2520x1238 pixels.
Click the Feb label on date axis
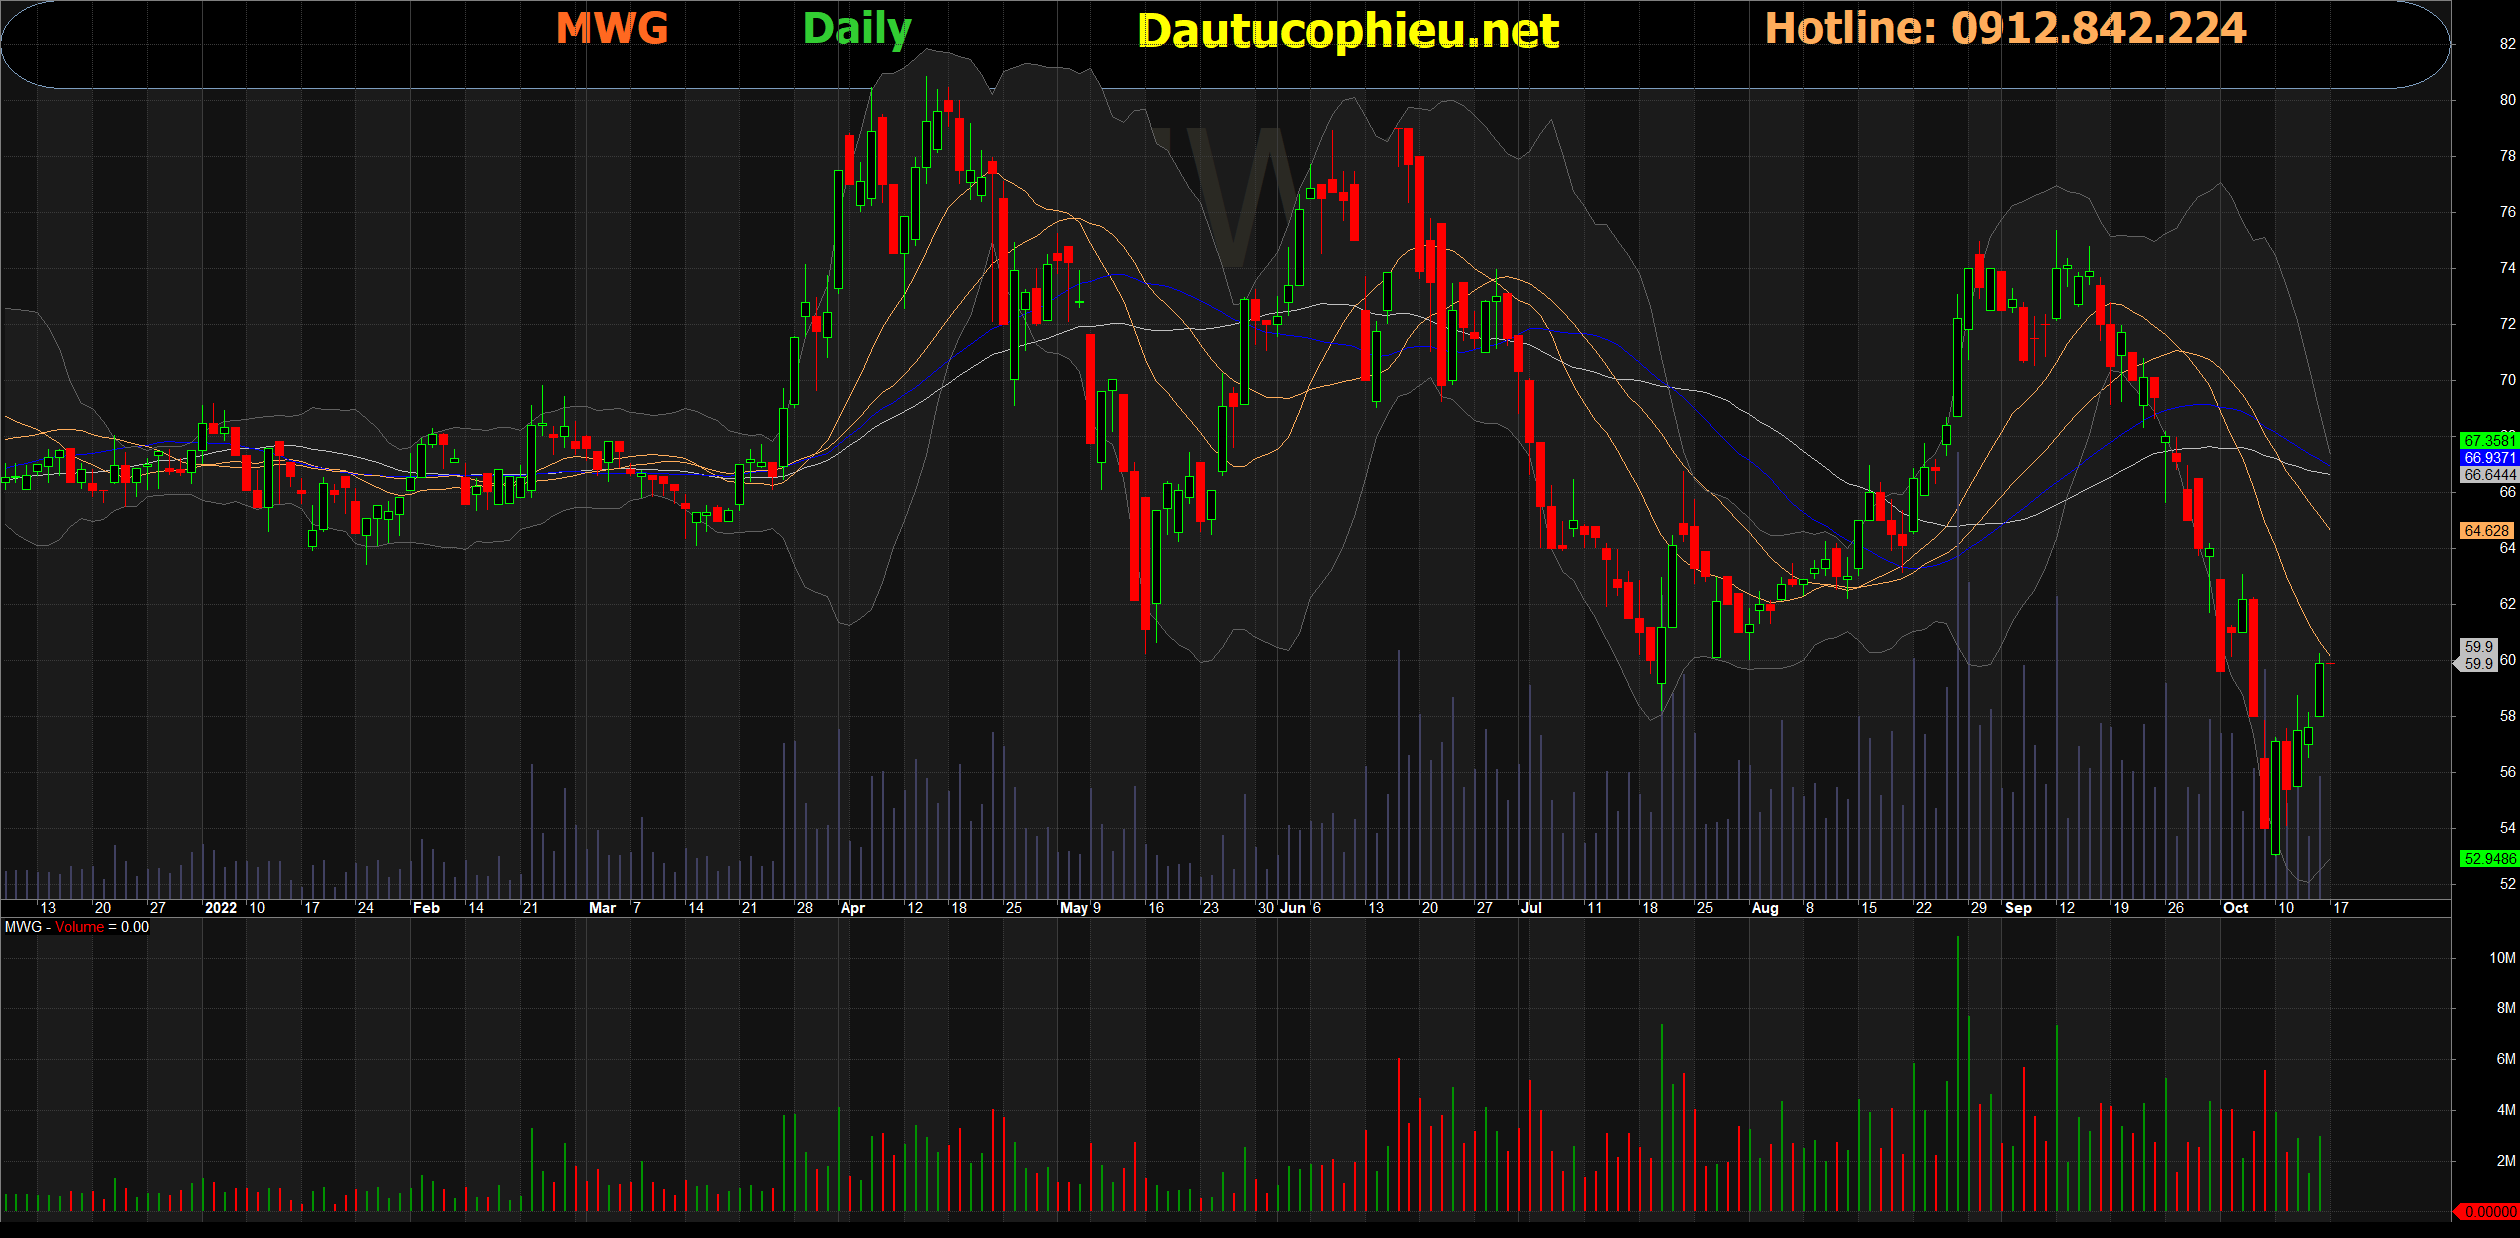[426, 908]
